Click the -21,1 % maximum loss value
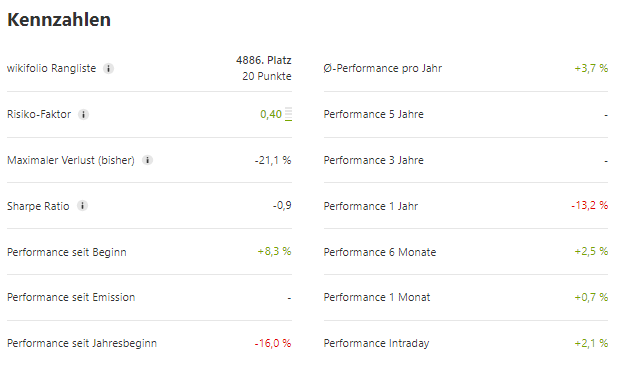630x369 pixels. pos(273,160)
